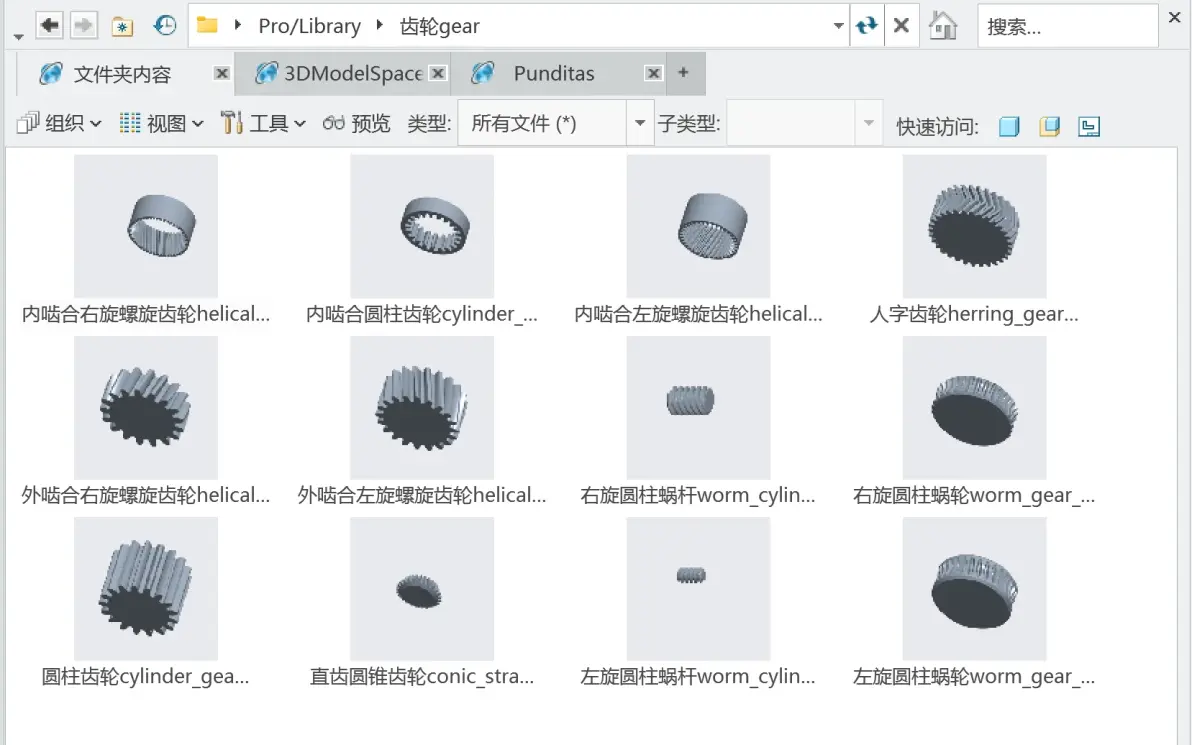Close the 文件夹内容 tab

[222, 73]
